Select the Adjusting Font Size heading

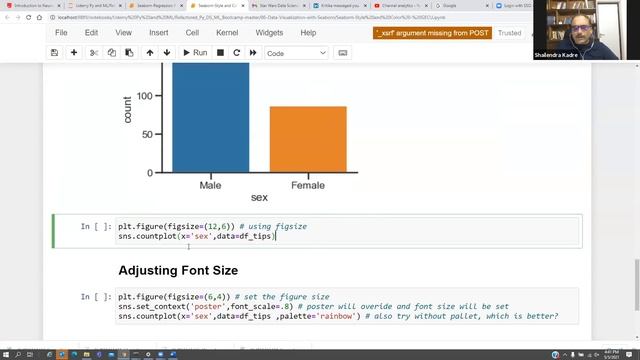click(178, 270)
